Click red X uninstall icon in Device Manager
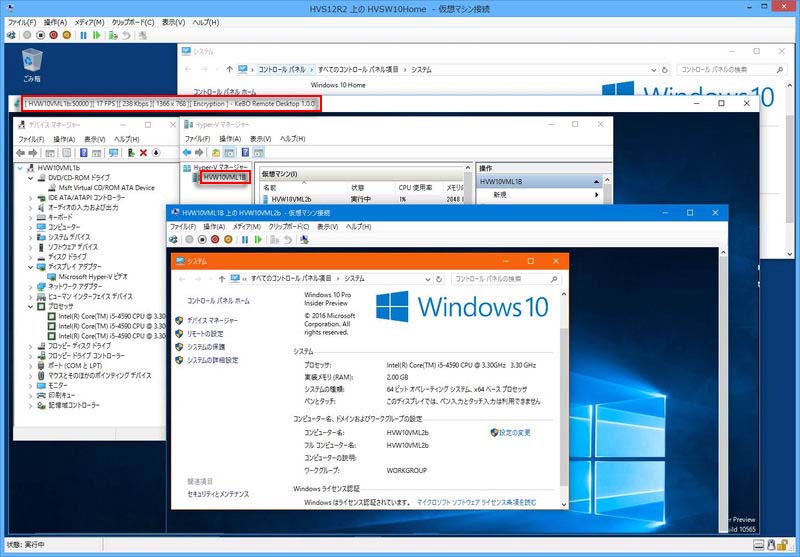The width and height of the screenshot is (800, 557). click(143, 153)
